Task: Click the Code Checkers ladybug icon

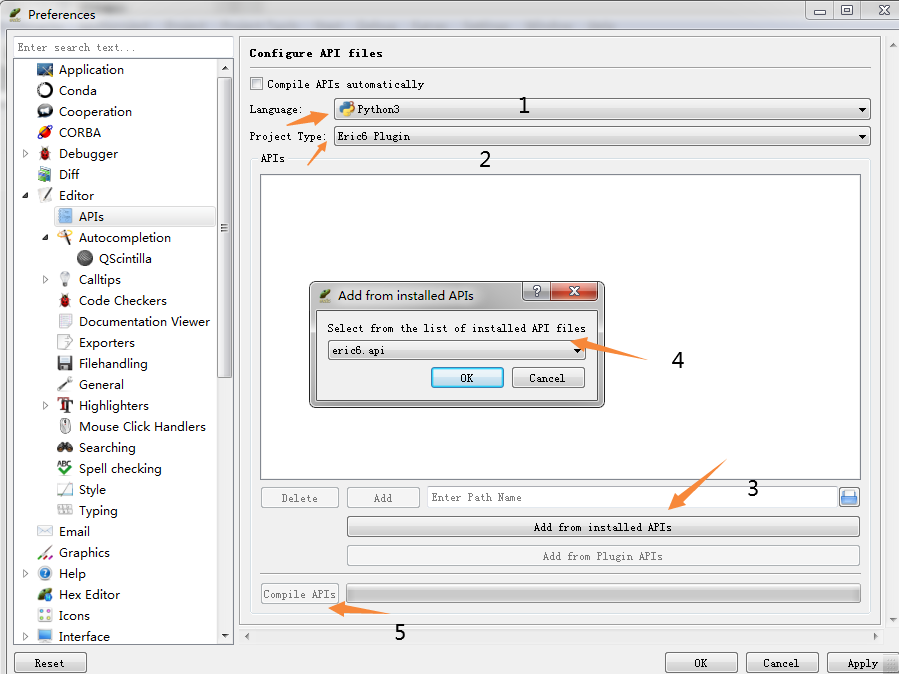Action: [65, 300]
